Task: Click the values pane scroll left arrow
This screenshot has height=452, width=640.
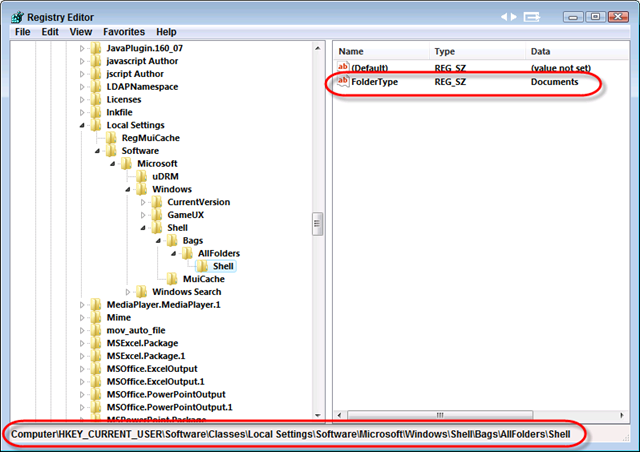Action: coord(340,415)
